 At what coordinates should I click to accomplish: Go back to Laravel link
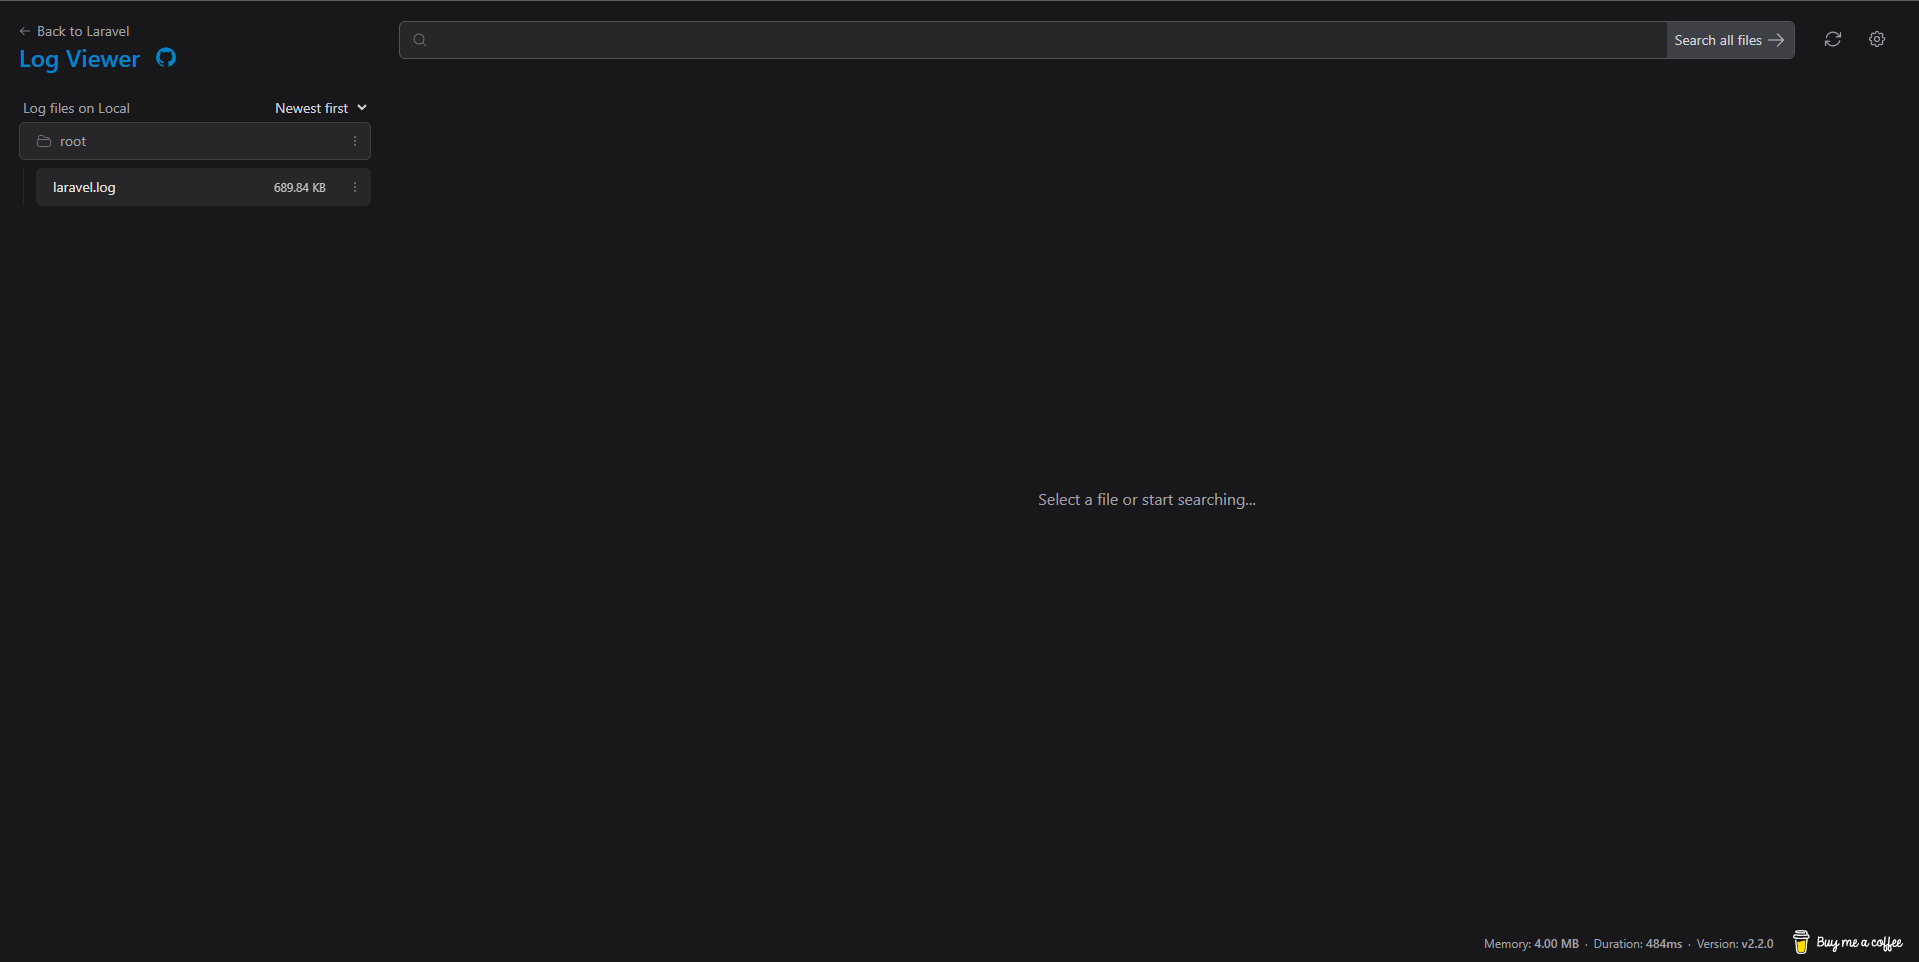pyautogui.click(x=74, y=31)
